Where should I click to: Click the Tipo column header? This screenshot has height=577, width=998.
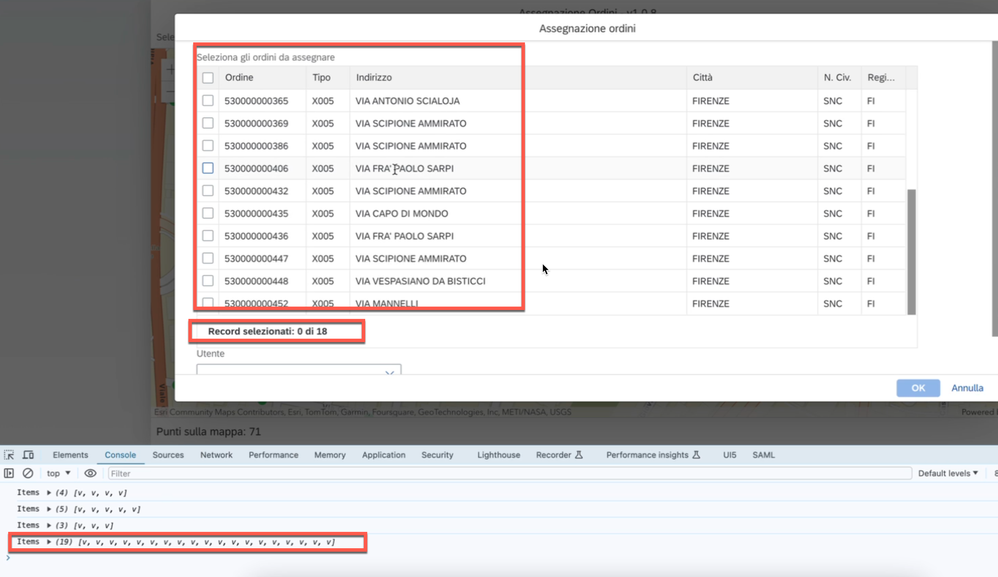coord(328,78)
